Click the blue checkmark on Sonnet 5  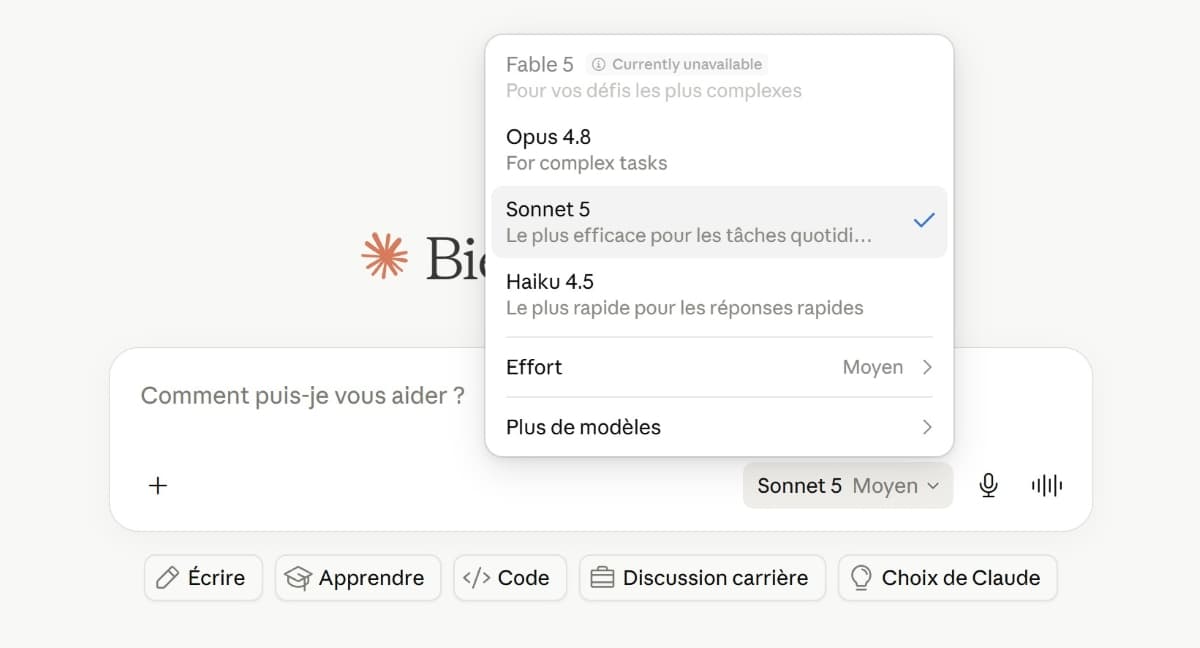pos(924,221)
